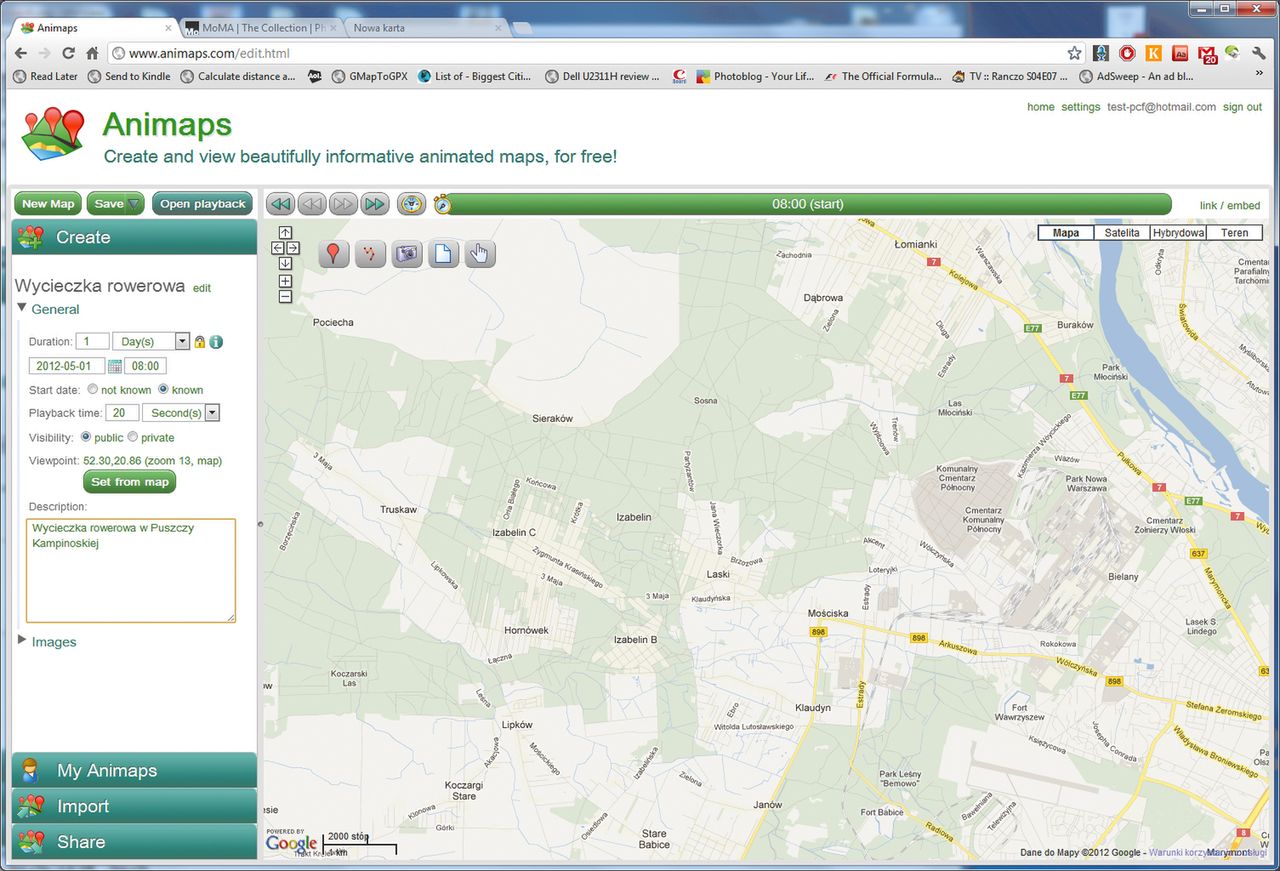Image resolution: width=1280 pixels, height=871 pixels.
Task: Click the Open playback button
Action: click(x=202, y=204)
